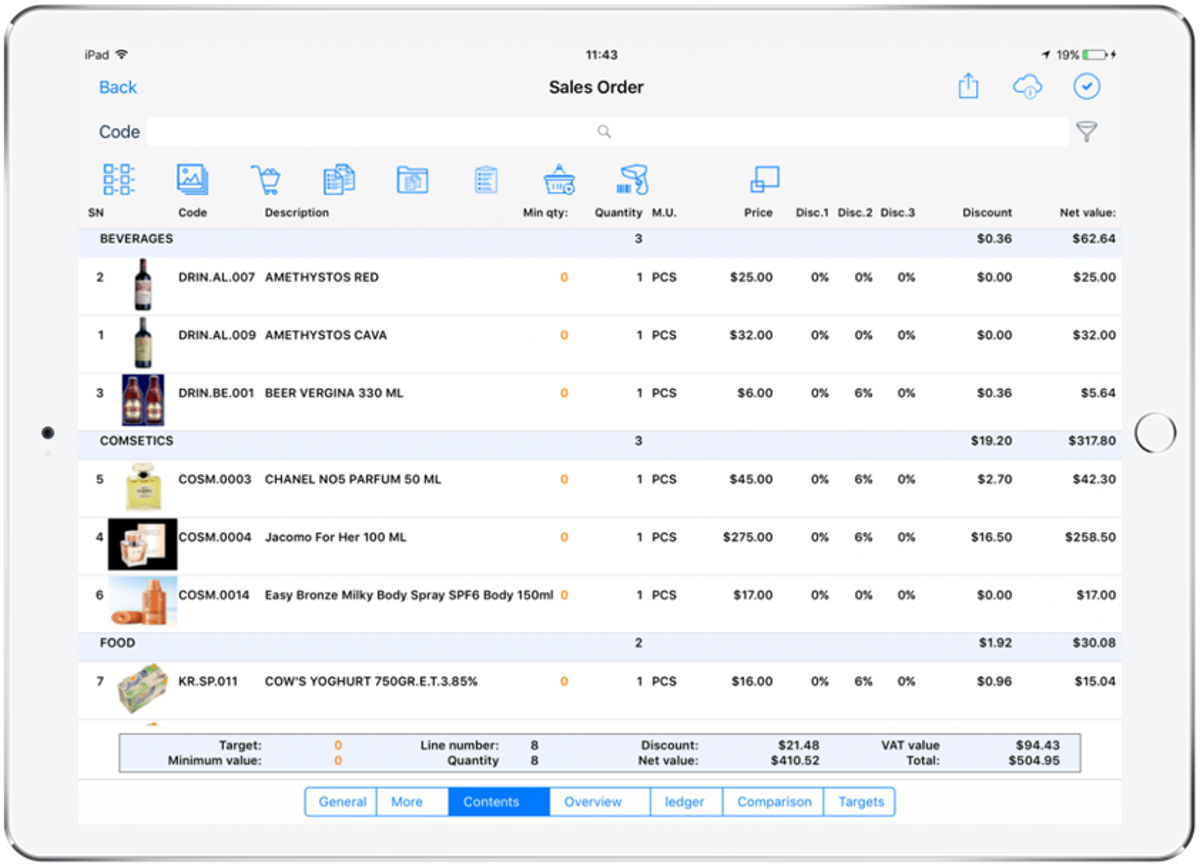This screenshot has width=1200, height=867.
Task: Tap the overlapping squares icon
Action: (x=765, y=180)
